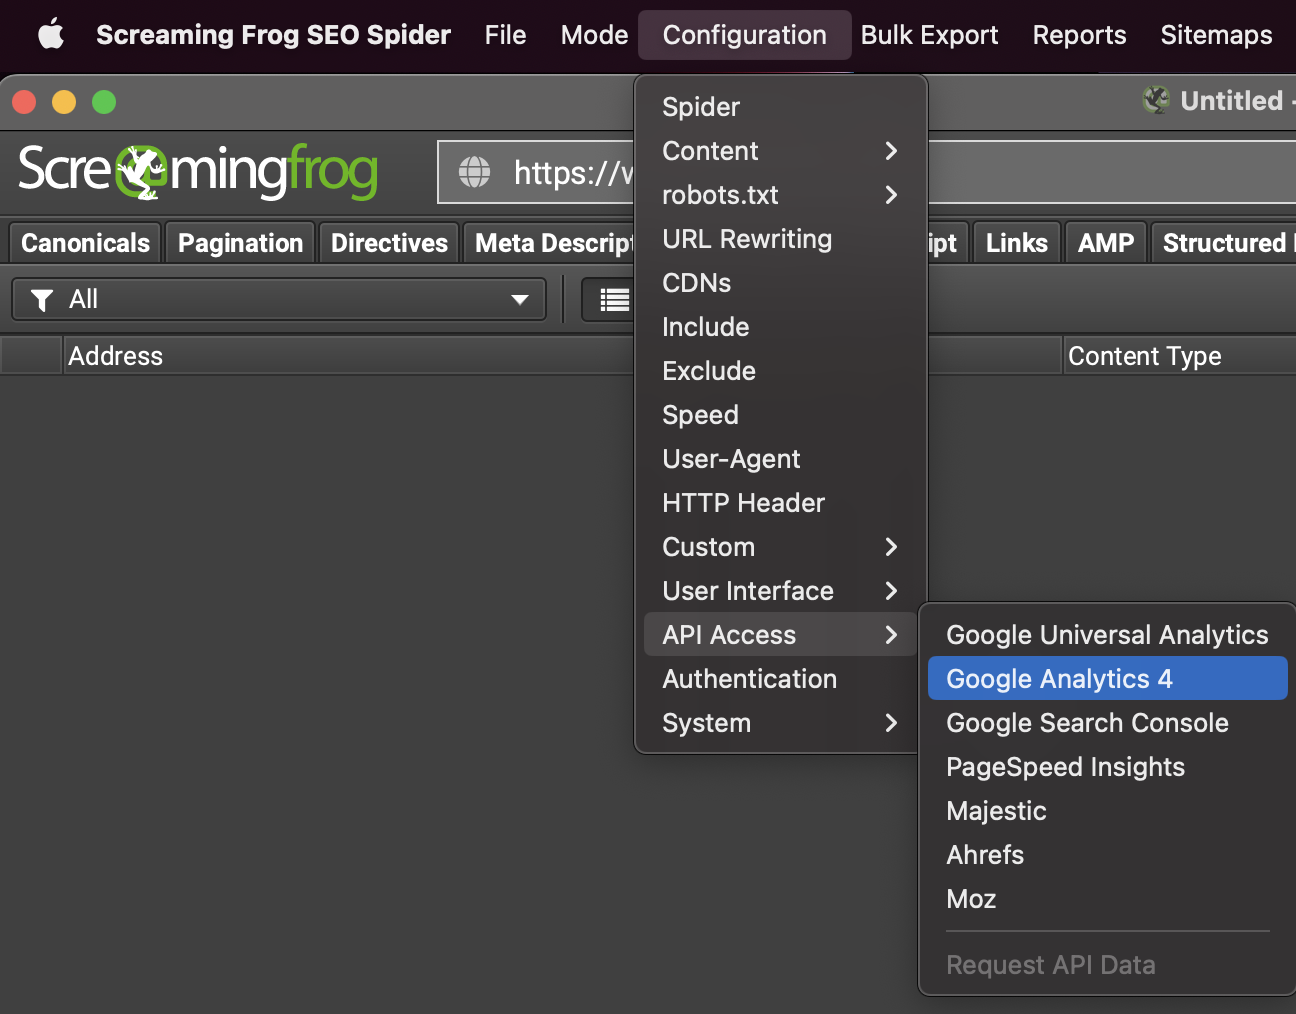The image size is (1296, 1014).
Task: Expand the Content submenu
Action: (x=890, y=151)
